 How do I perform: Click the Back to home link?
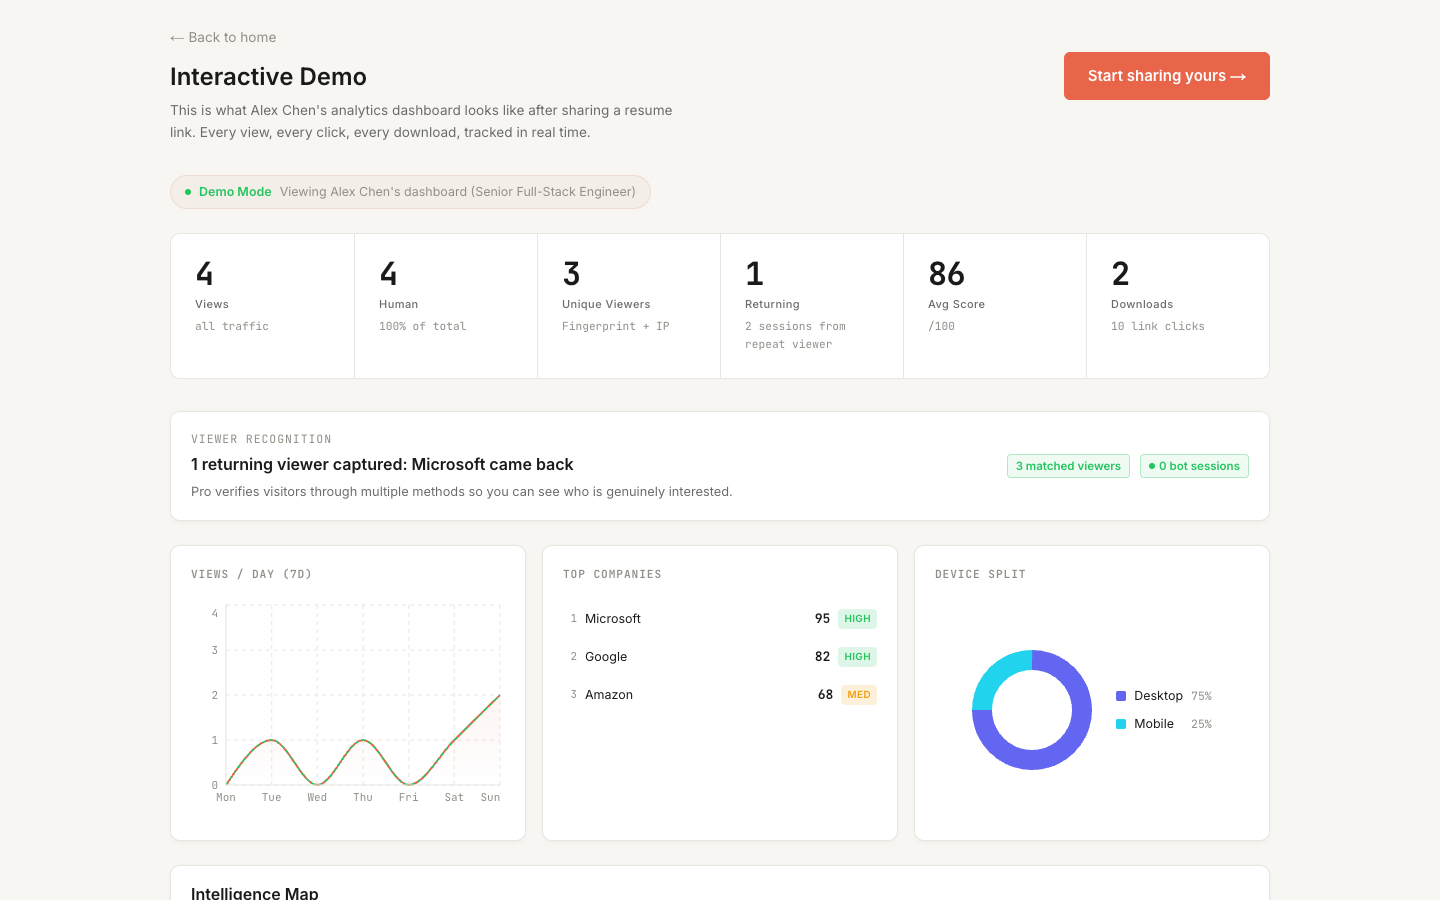222,37
